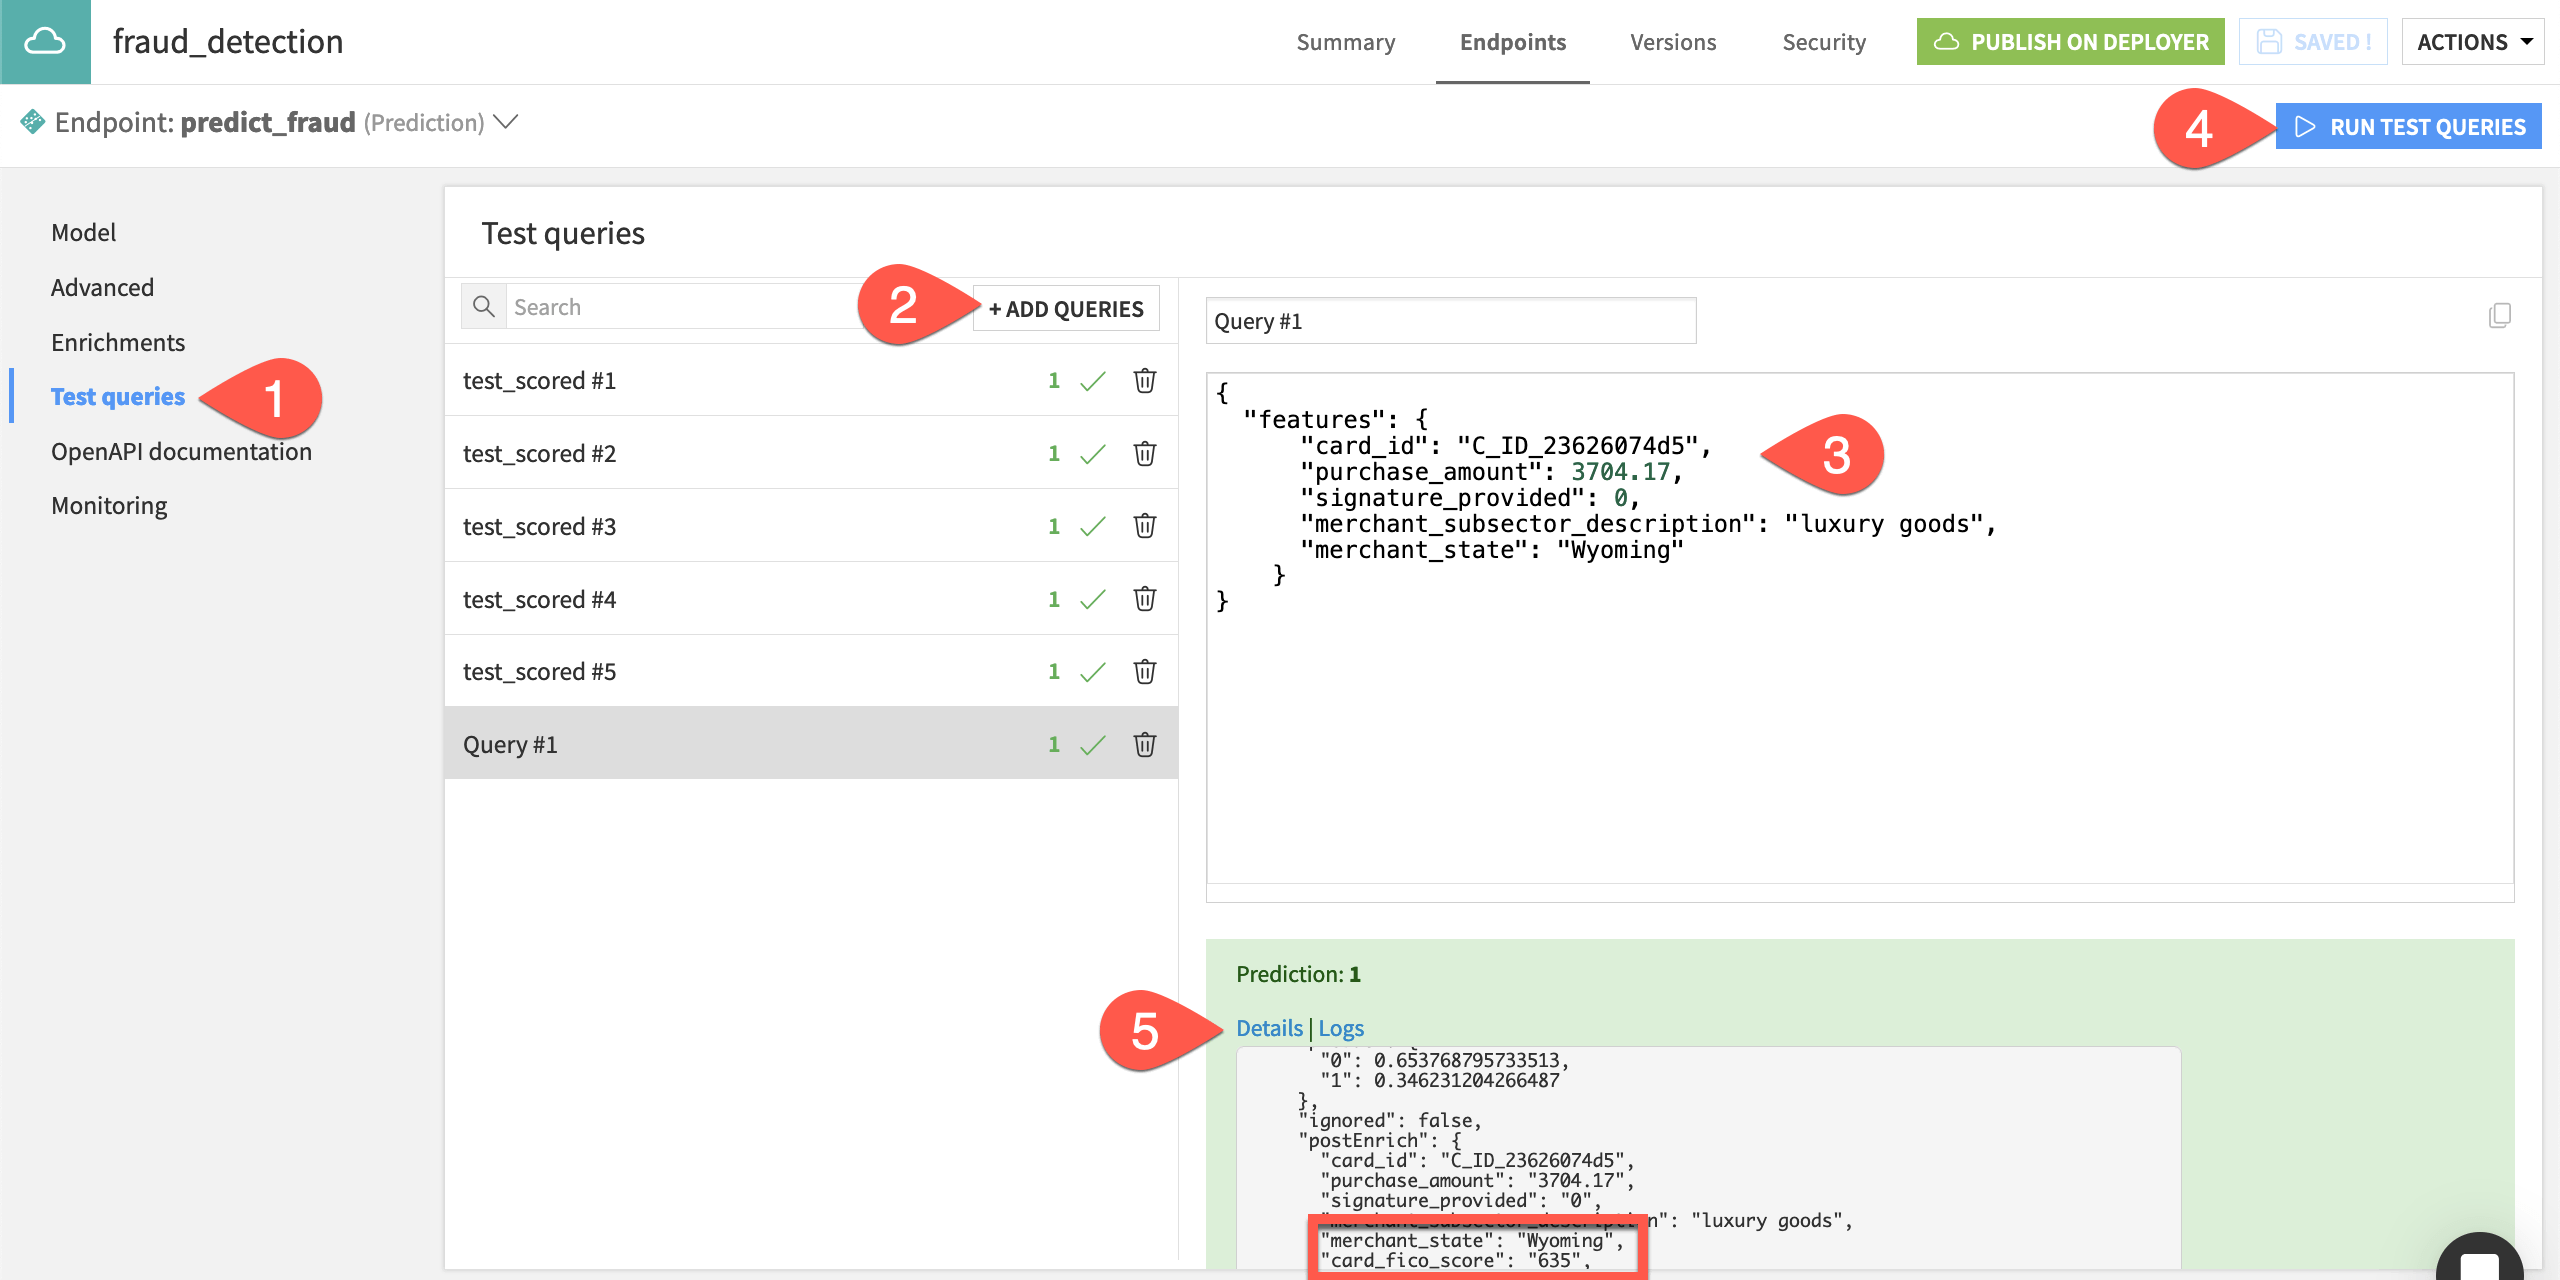Viewport: 2560px width, 1280px height.
Task: Open the Security tab
Action: [1824, 42]
